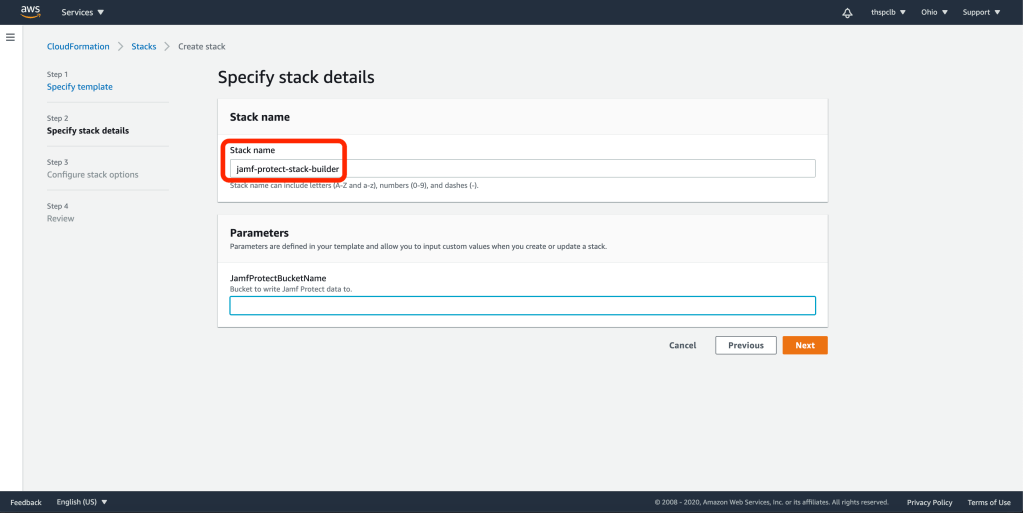Select Step 3 Configure stack options
The image size is (1023, 513).
click(x=93, y=174)
